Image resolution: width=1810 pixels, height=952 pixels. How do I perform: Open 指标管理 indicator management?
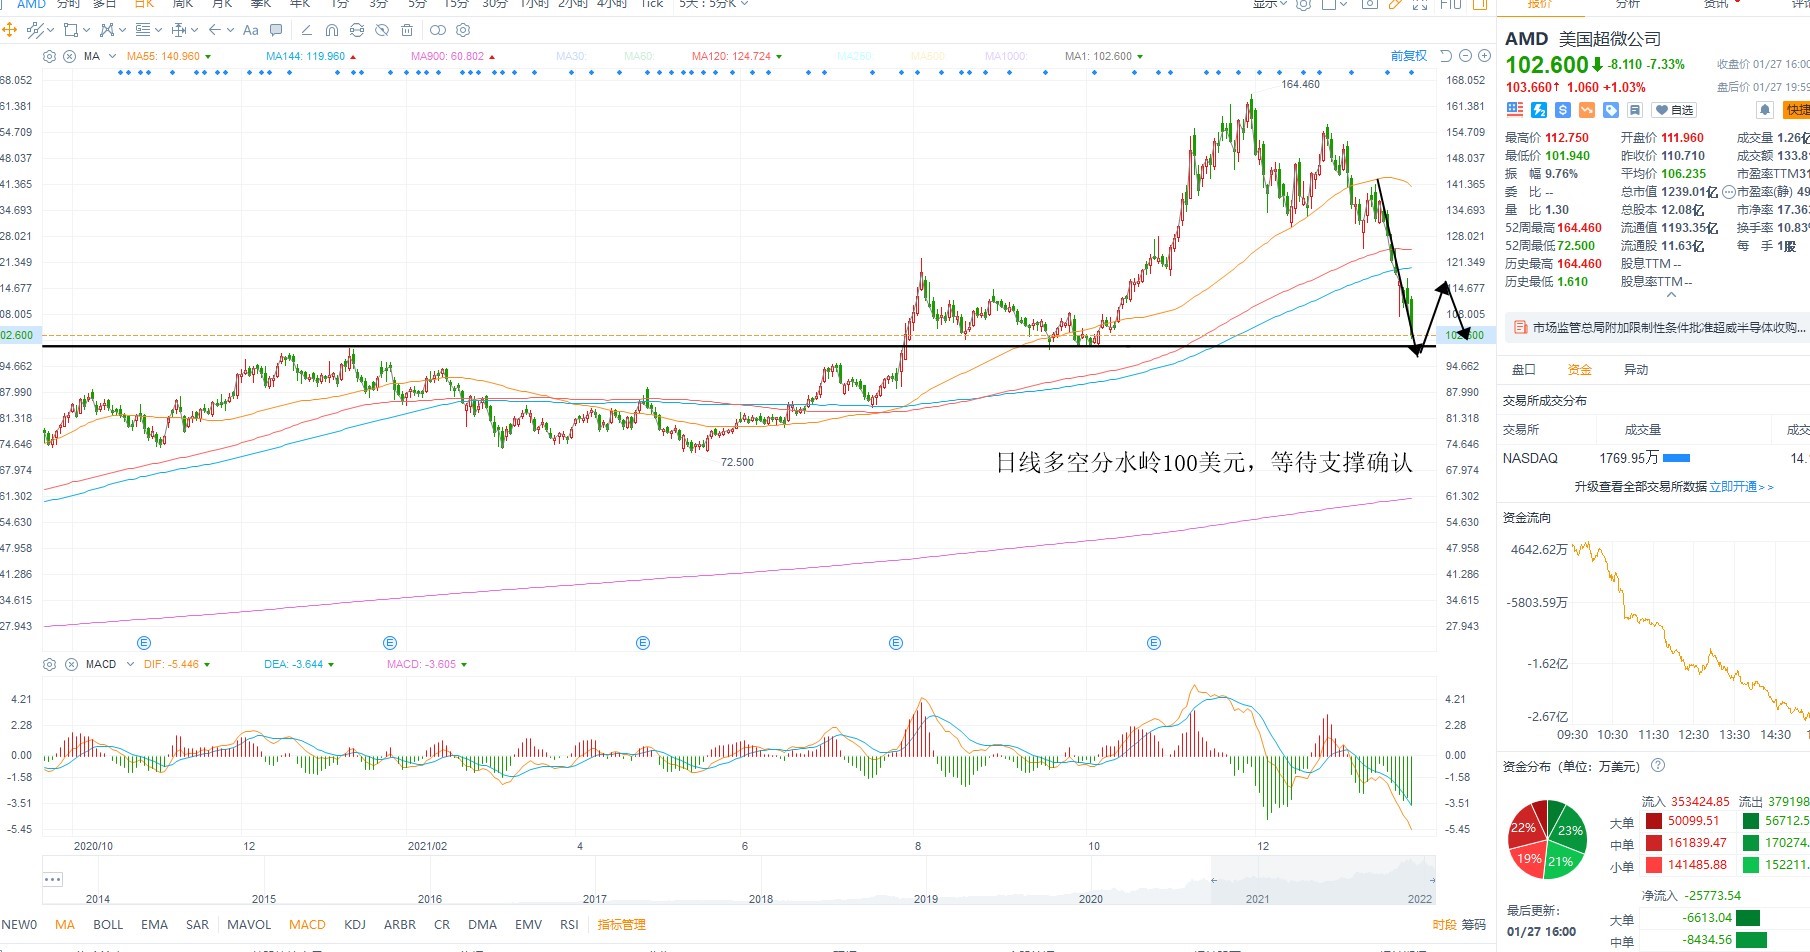coord(621,924)
